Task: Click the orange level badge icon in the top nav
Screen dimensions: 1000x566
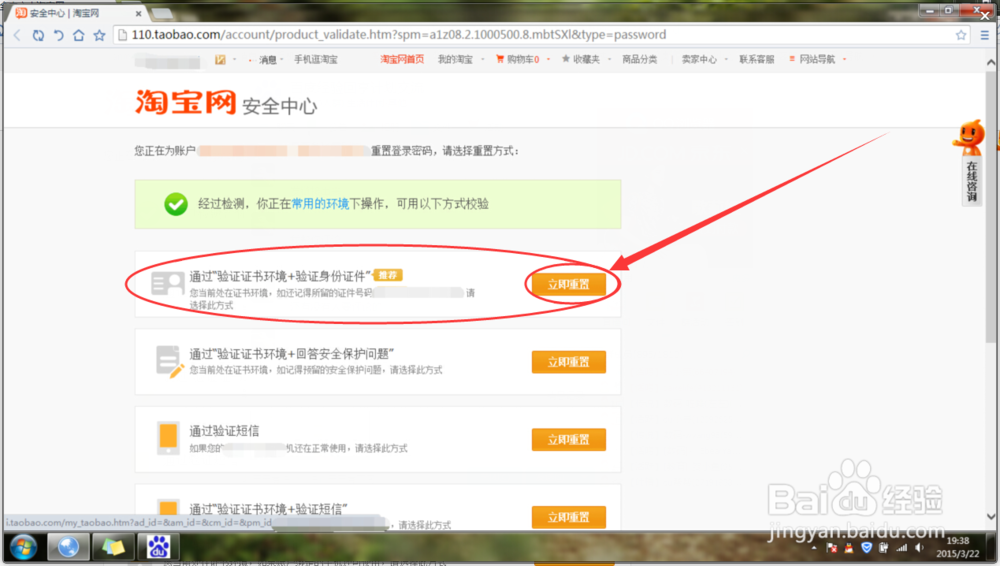Action: click(220, 59)
